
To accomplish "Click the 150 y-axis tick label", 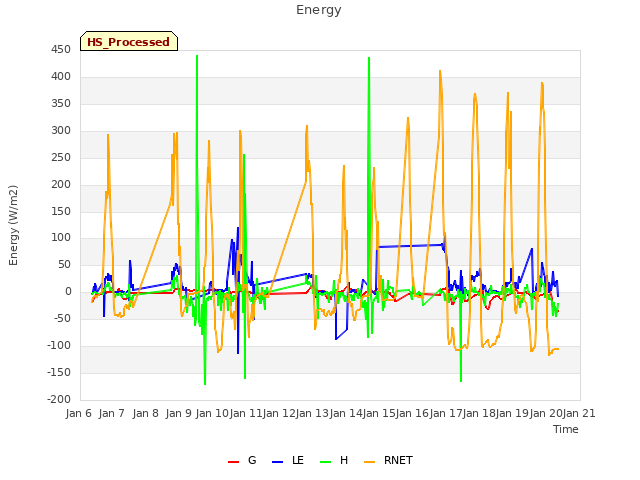I will pos(61,211).
